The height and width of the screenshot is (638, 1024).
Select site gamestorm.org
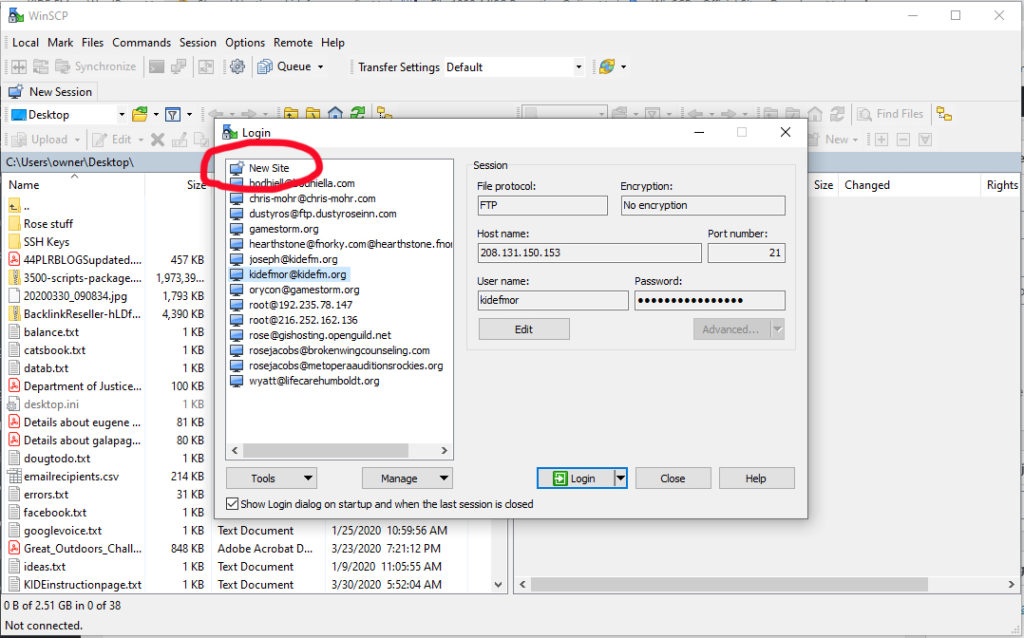click(x=283, y=229)
